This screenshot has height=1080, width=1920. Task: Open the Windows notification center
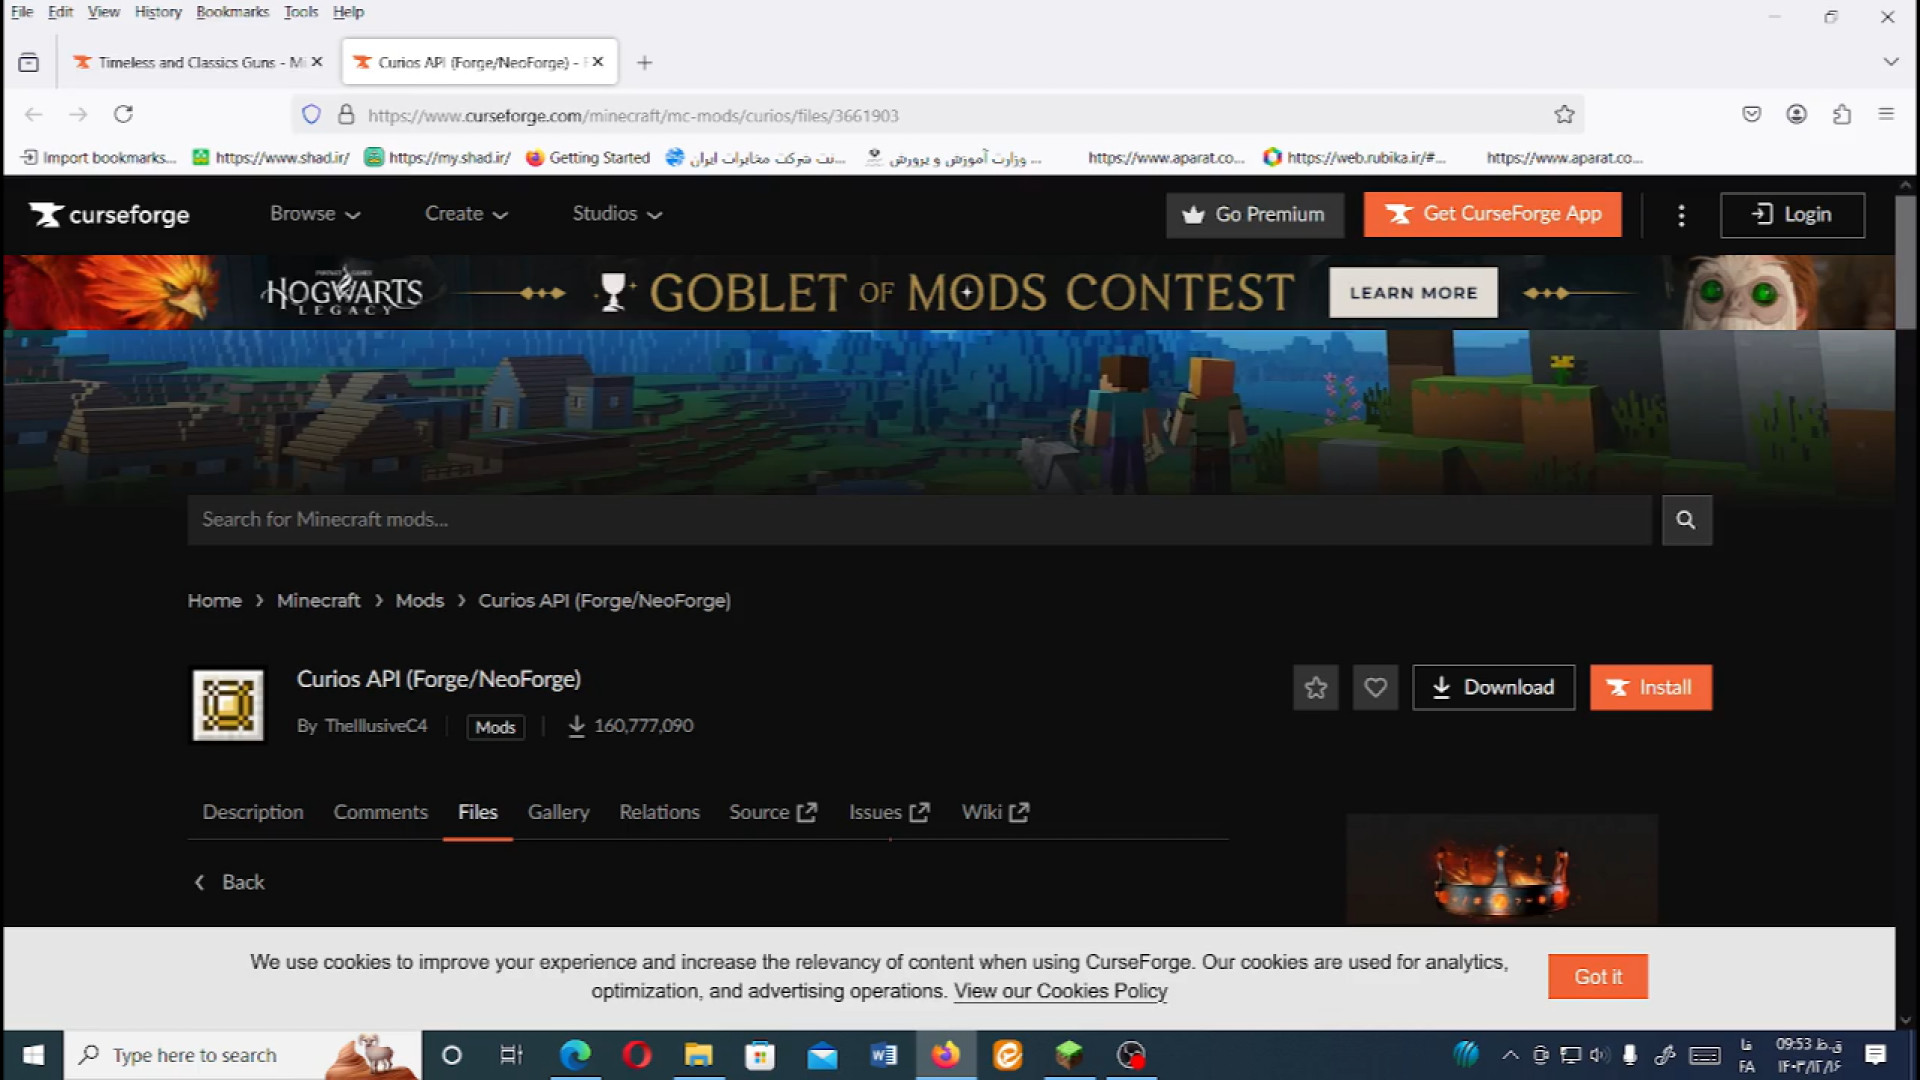pyautogui.click(x=1875, y=1055)
